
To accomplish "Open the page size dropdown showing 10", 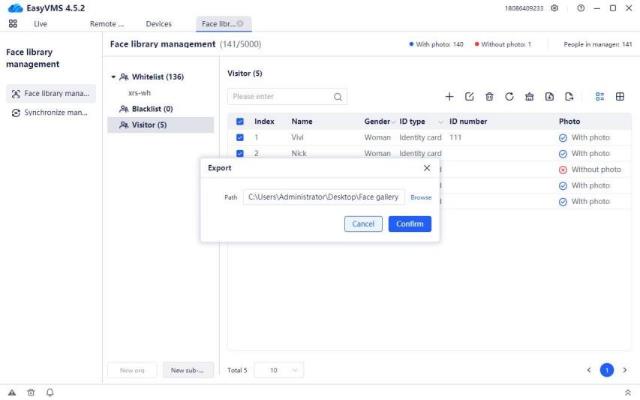I will pyautogui.click(x=278, y=370).
